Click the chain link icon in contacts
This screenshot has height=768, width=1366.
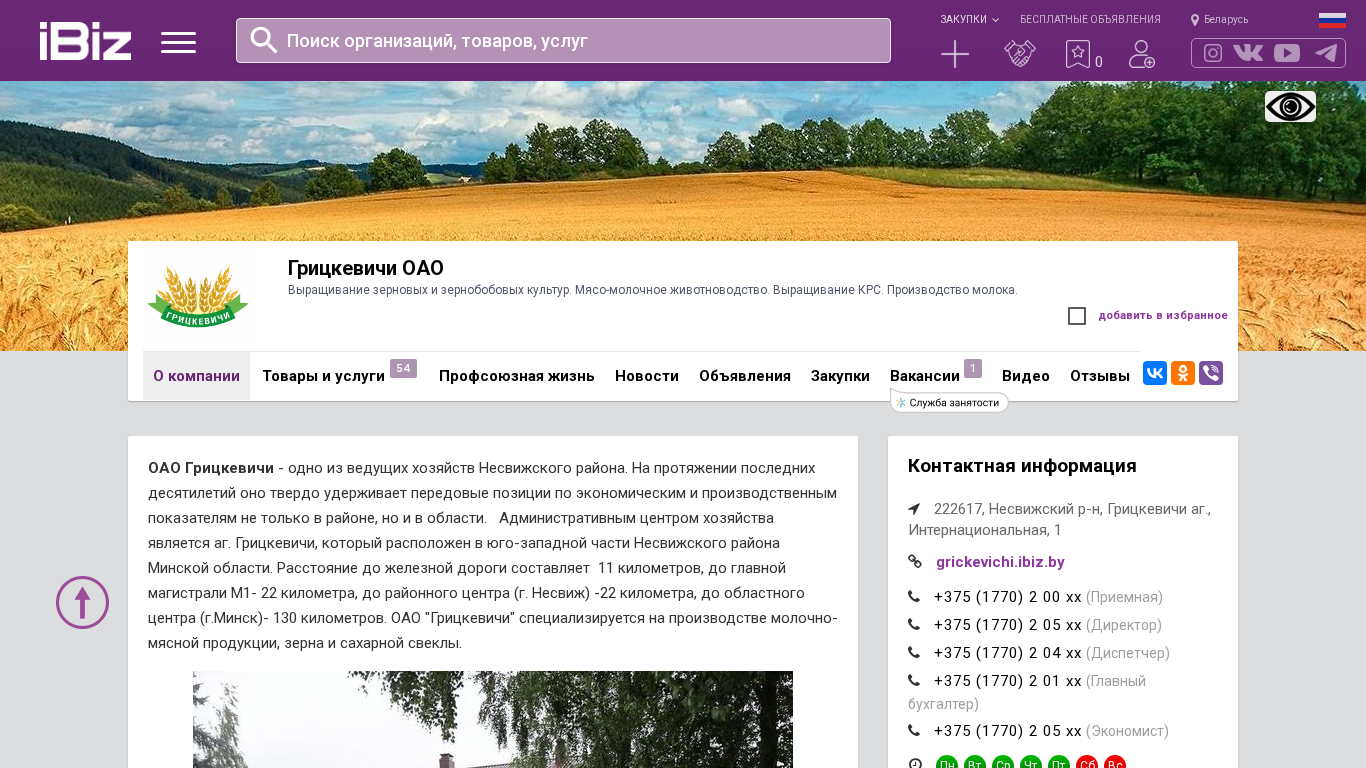coord(915,562)
